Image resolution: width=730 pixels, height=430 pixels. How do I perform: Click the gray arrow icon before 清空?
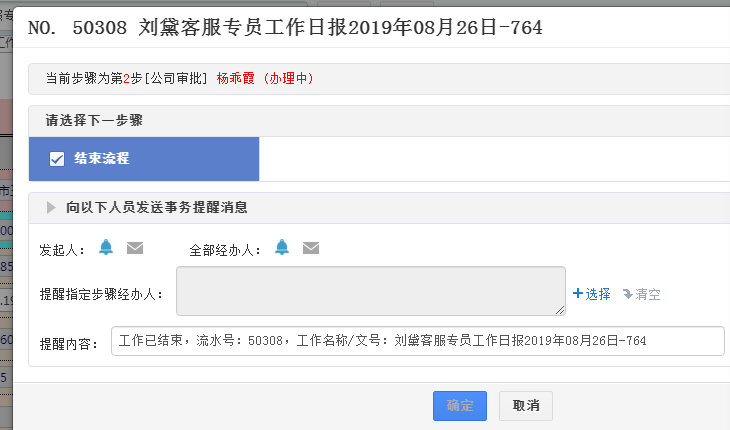point(628,294)
